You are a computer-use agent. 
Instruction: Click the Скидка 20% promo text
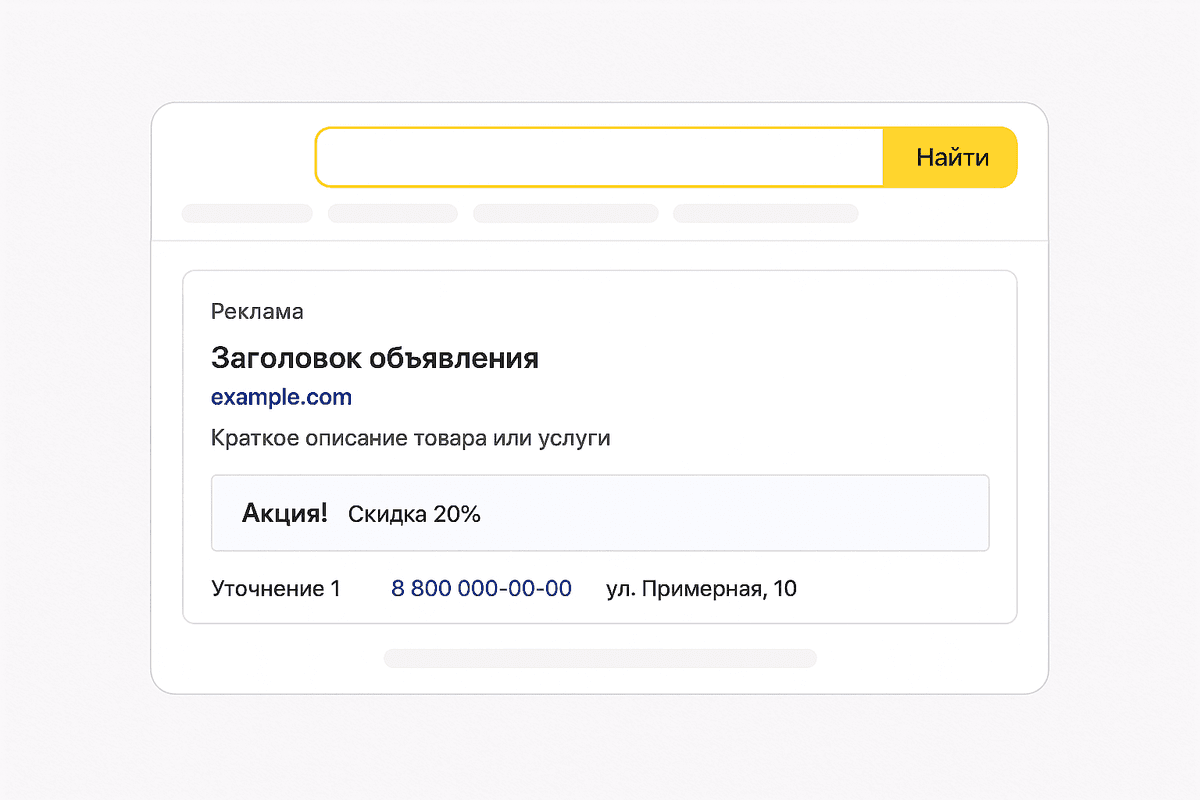[x=414, y=513]
